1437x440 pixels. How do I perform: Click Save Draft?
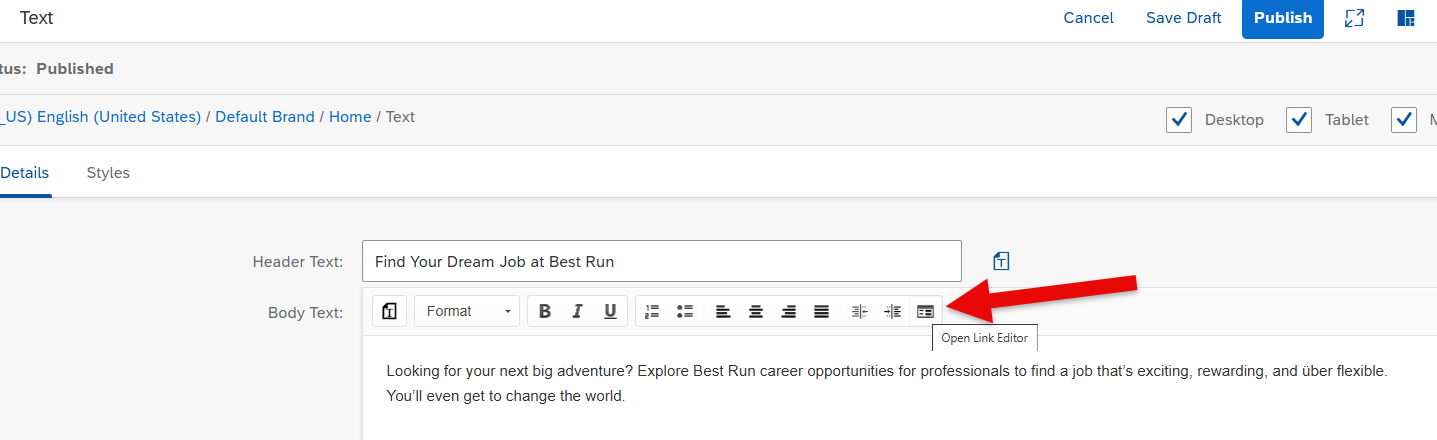tap(1184, 18)
